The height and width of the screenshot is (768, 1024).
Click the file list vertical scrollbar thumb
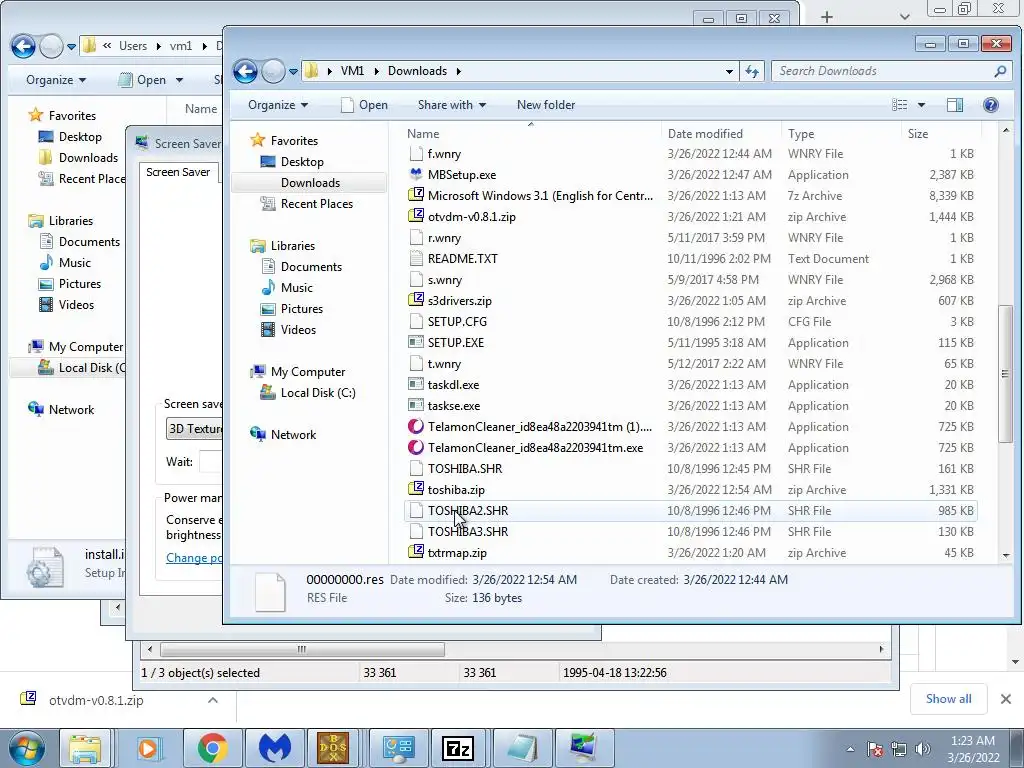pyautogui.click(x=1005, y=374)
